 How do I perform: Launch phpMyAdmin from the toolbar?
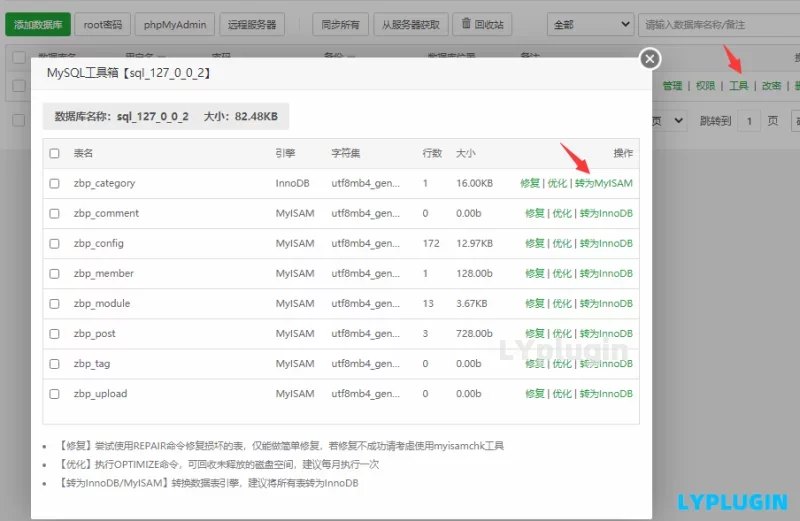click(175, 24)
